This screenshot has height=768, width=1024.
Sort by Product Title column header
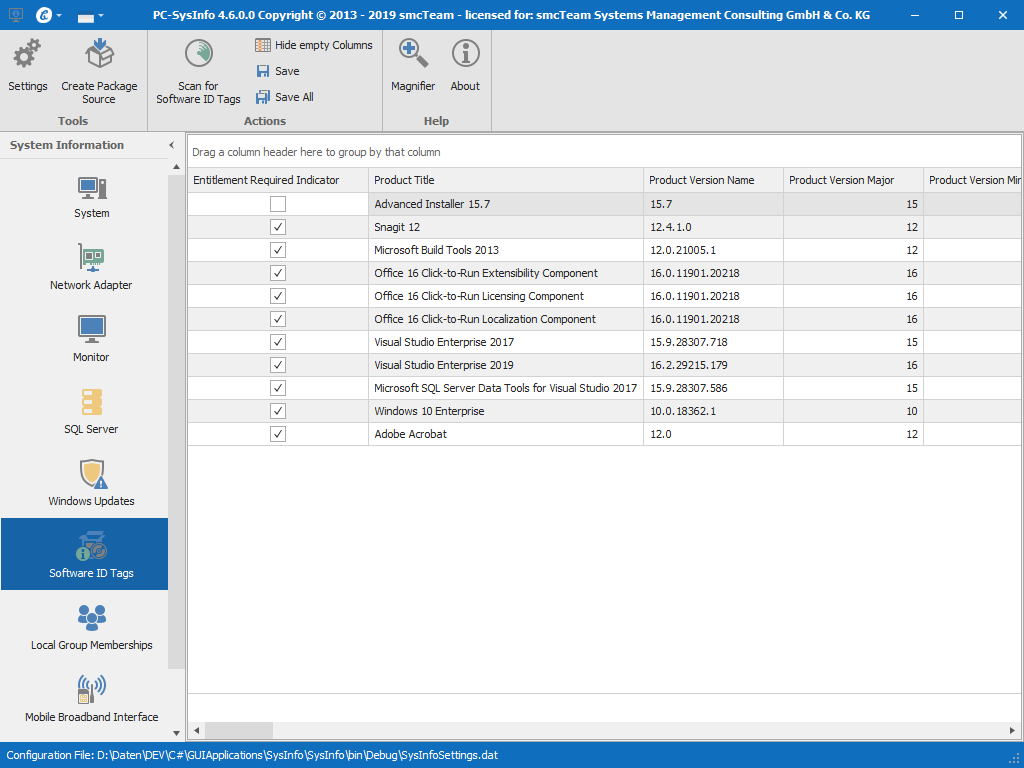[x=505, y=180]
